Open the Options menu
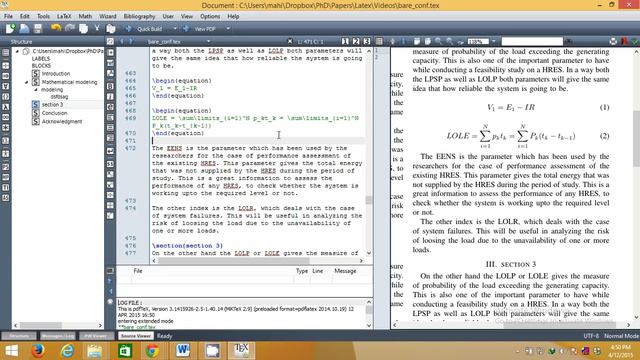 coord(210,16)
